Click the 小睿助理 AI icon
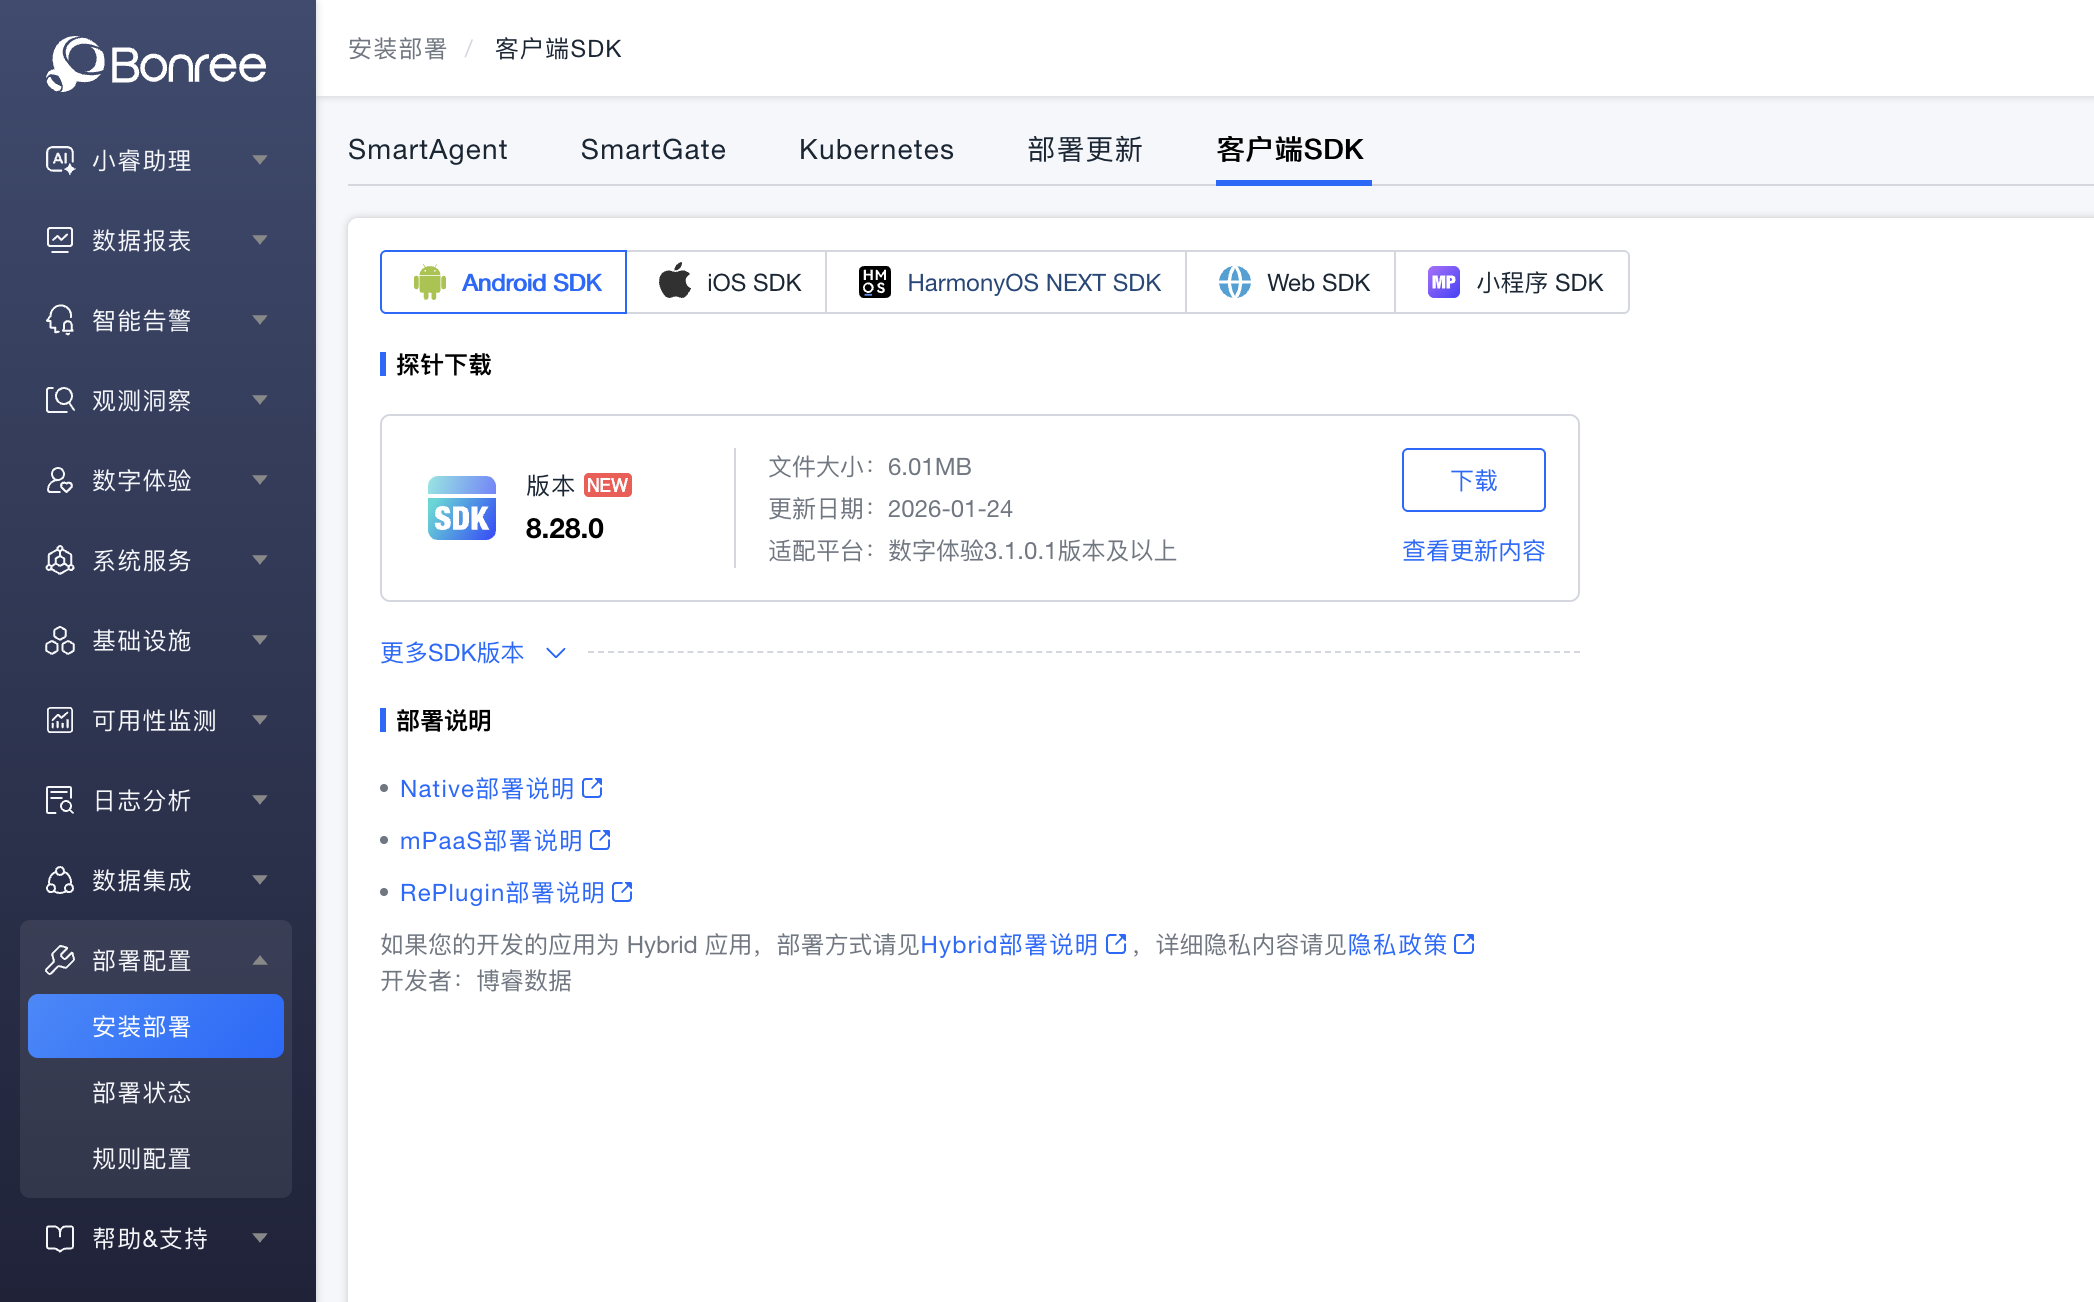This screenshot has width=2094, height=1302. (60, 160)
